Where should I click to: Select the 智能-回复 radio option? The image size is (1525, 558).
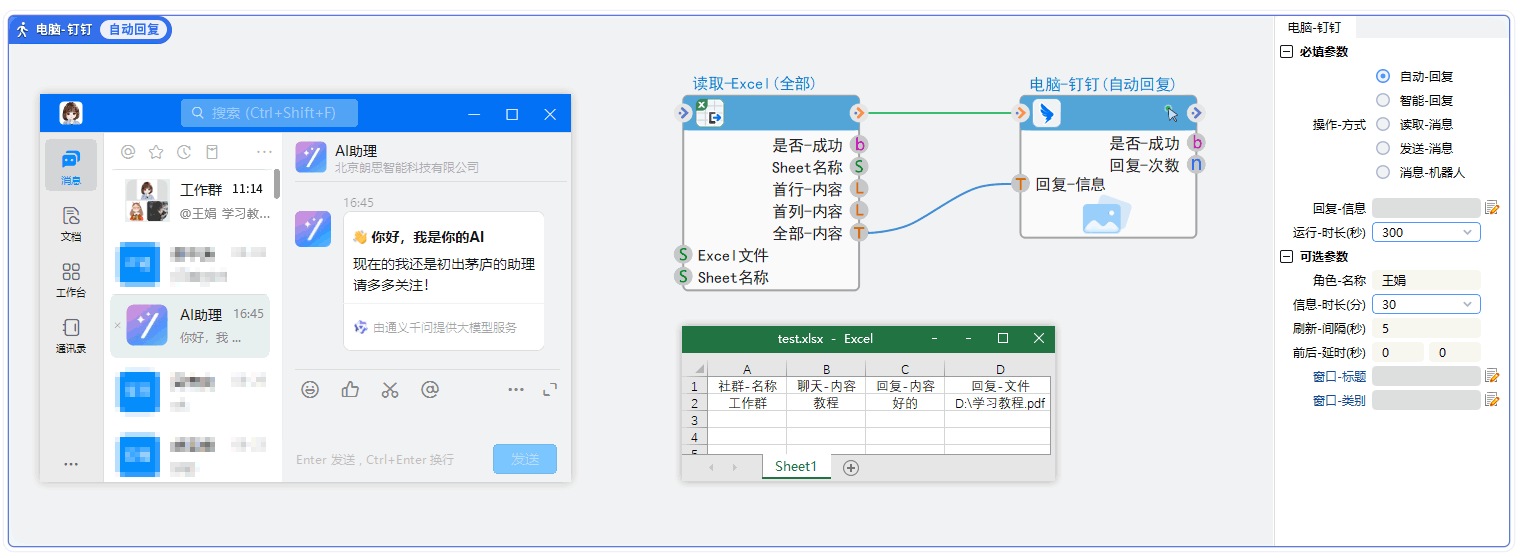[x=1383, y=100]
